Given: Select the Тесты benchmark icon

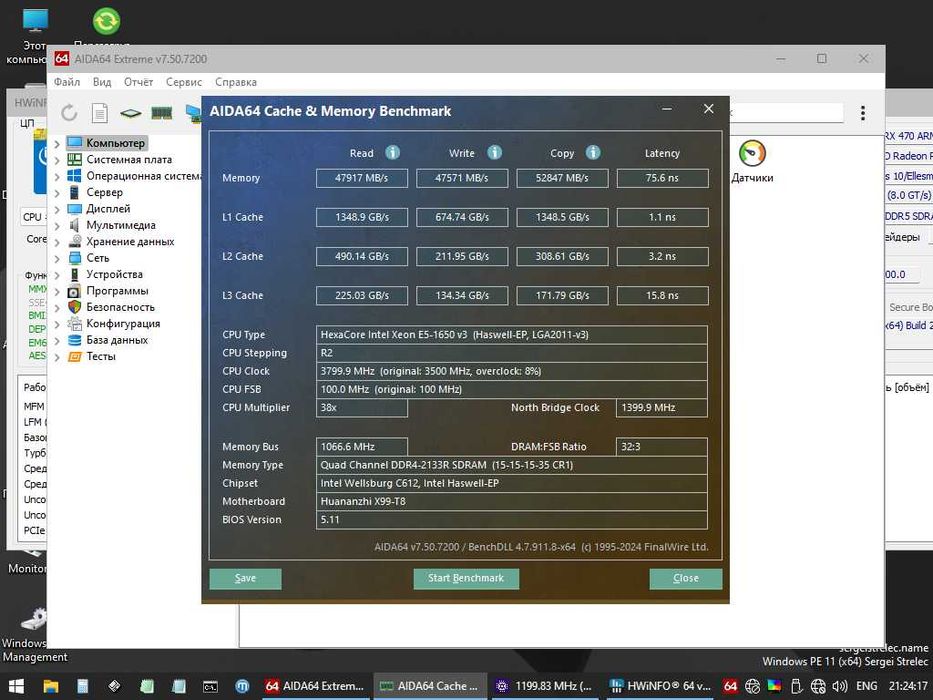Looking at the screenshot, I should (74, 357).
